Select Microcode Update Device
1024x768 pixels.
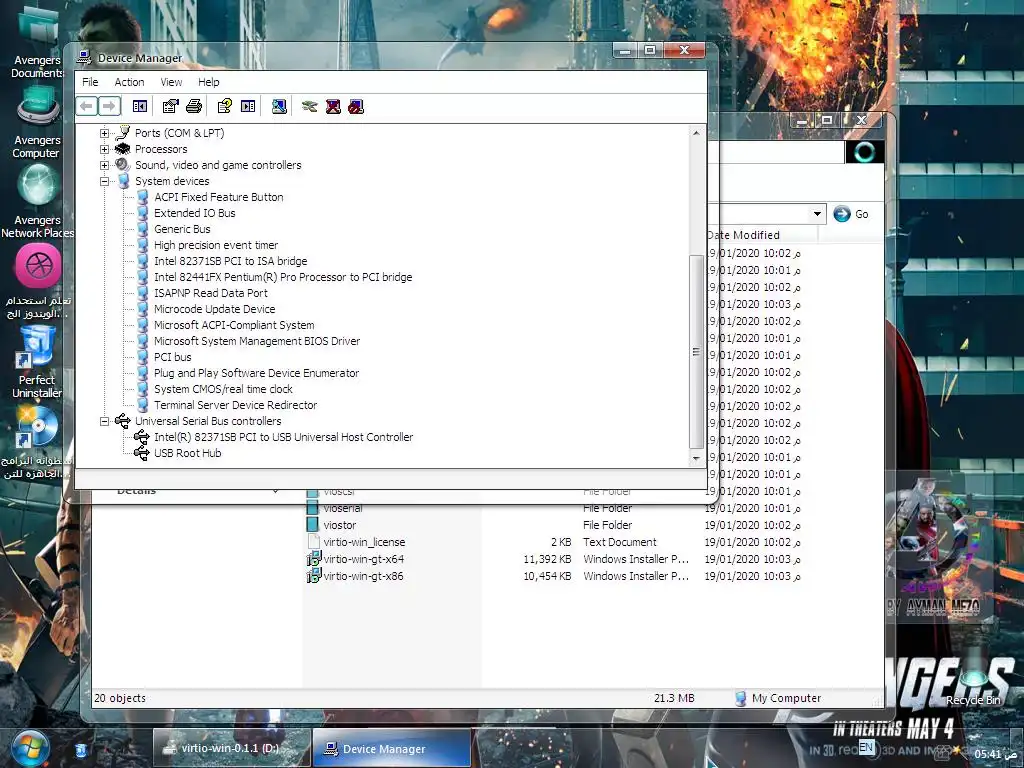tap(214, 309)
